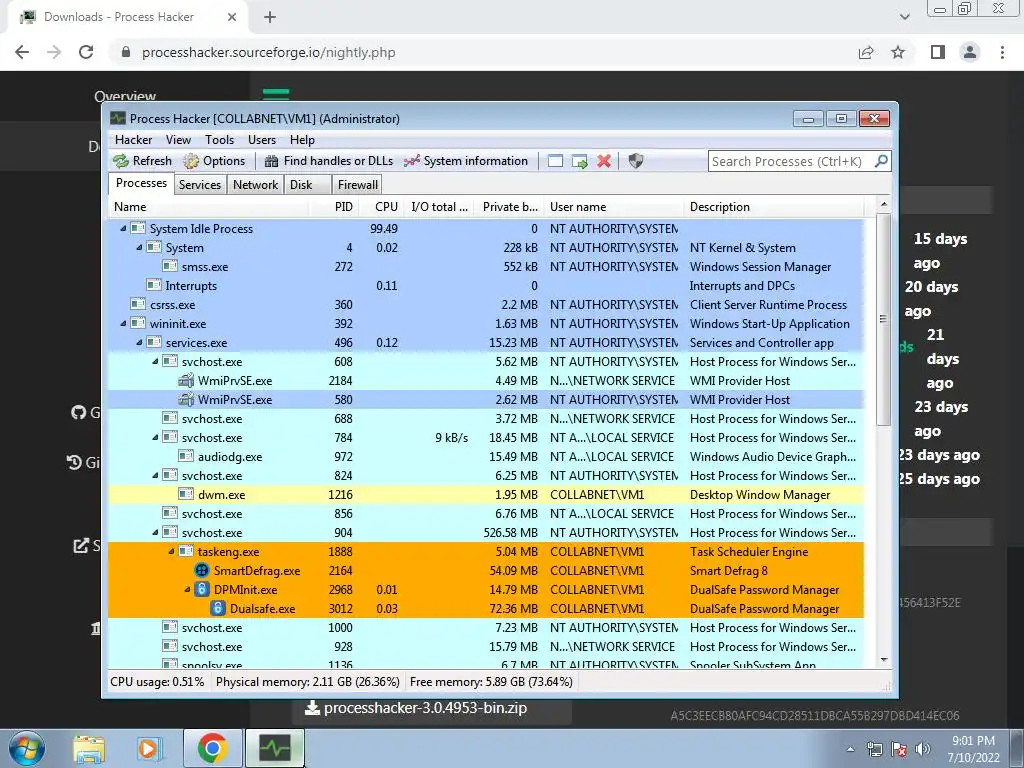Switch to the Services tab
The width and height of the screenshot is (1024, 768).
pyautogui.click(x=200, y=185)
